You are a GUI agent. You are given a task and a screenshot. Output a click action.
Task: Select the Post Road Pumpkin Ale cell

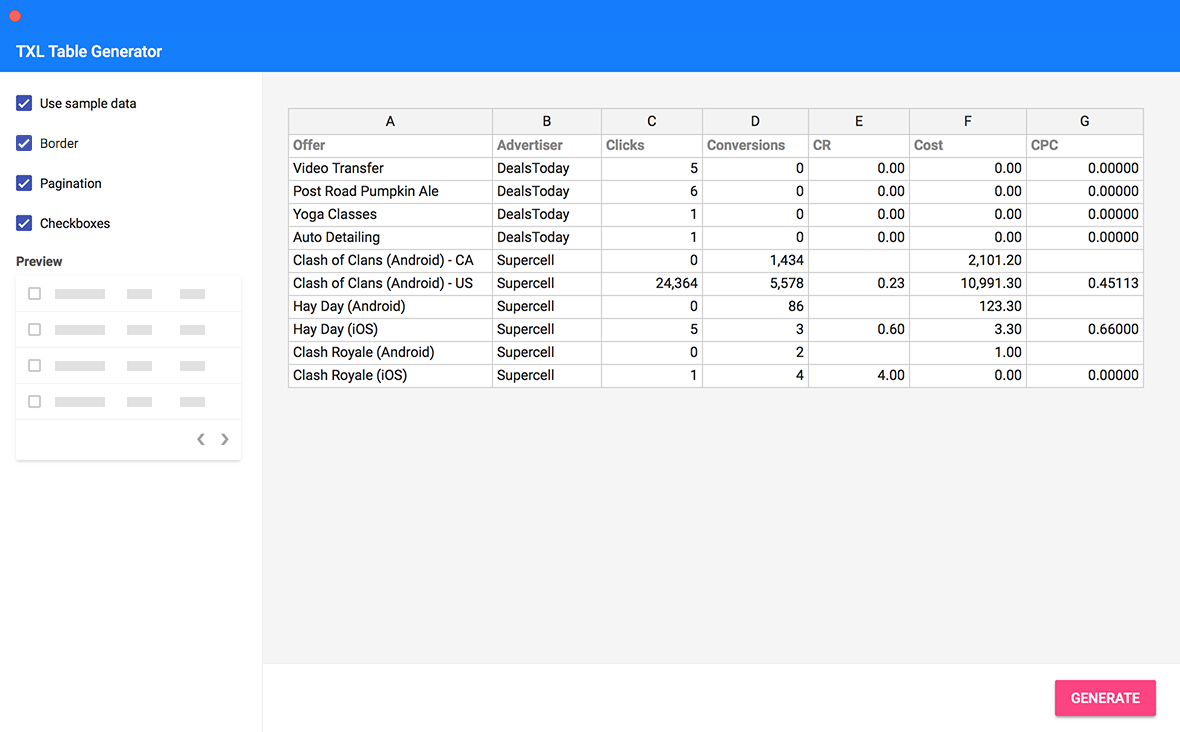click(390, 191)
